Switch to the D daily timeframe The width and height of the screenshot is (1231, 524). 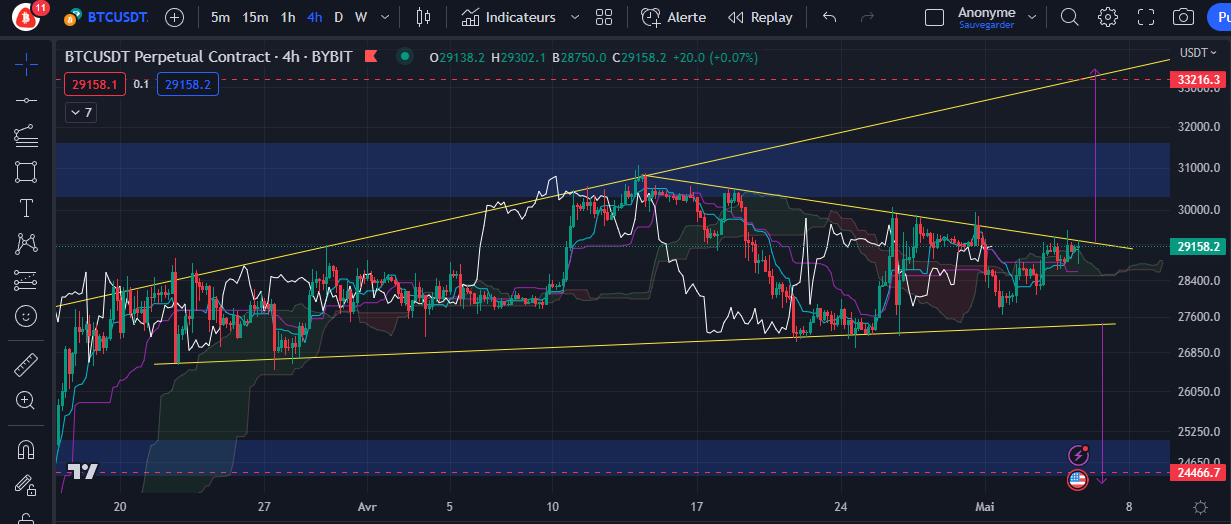click(338, 17)
